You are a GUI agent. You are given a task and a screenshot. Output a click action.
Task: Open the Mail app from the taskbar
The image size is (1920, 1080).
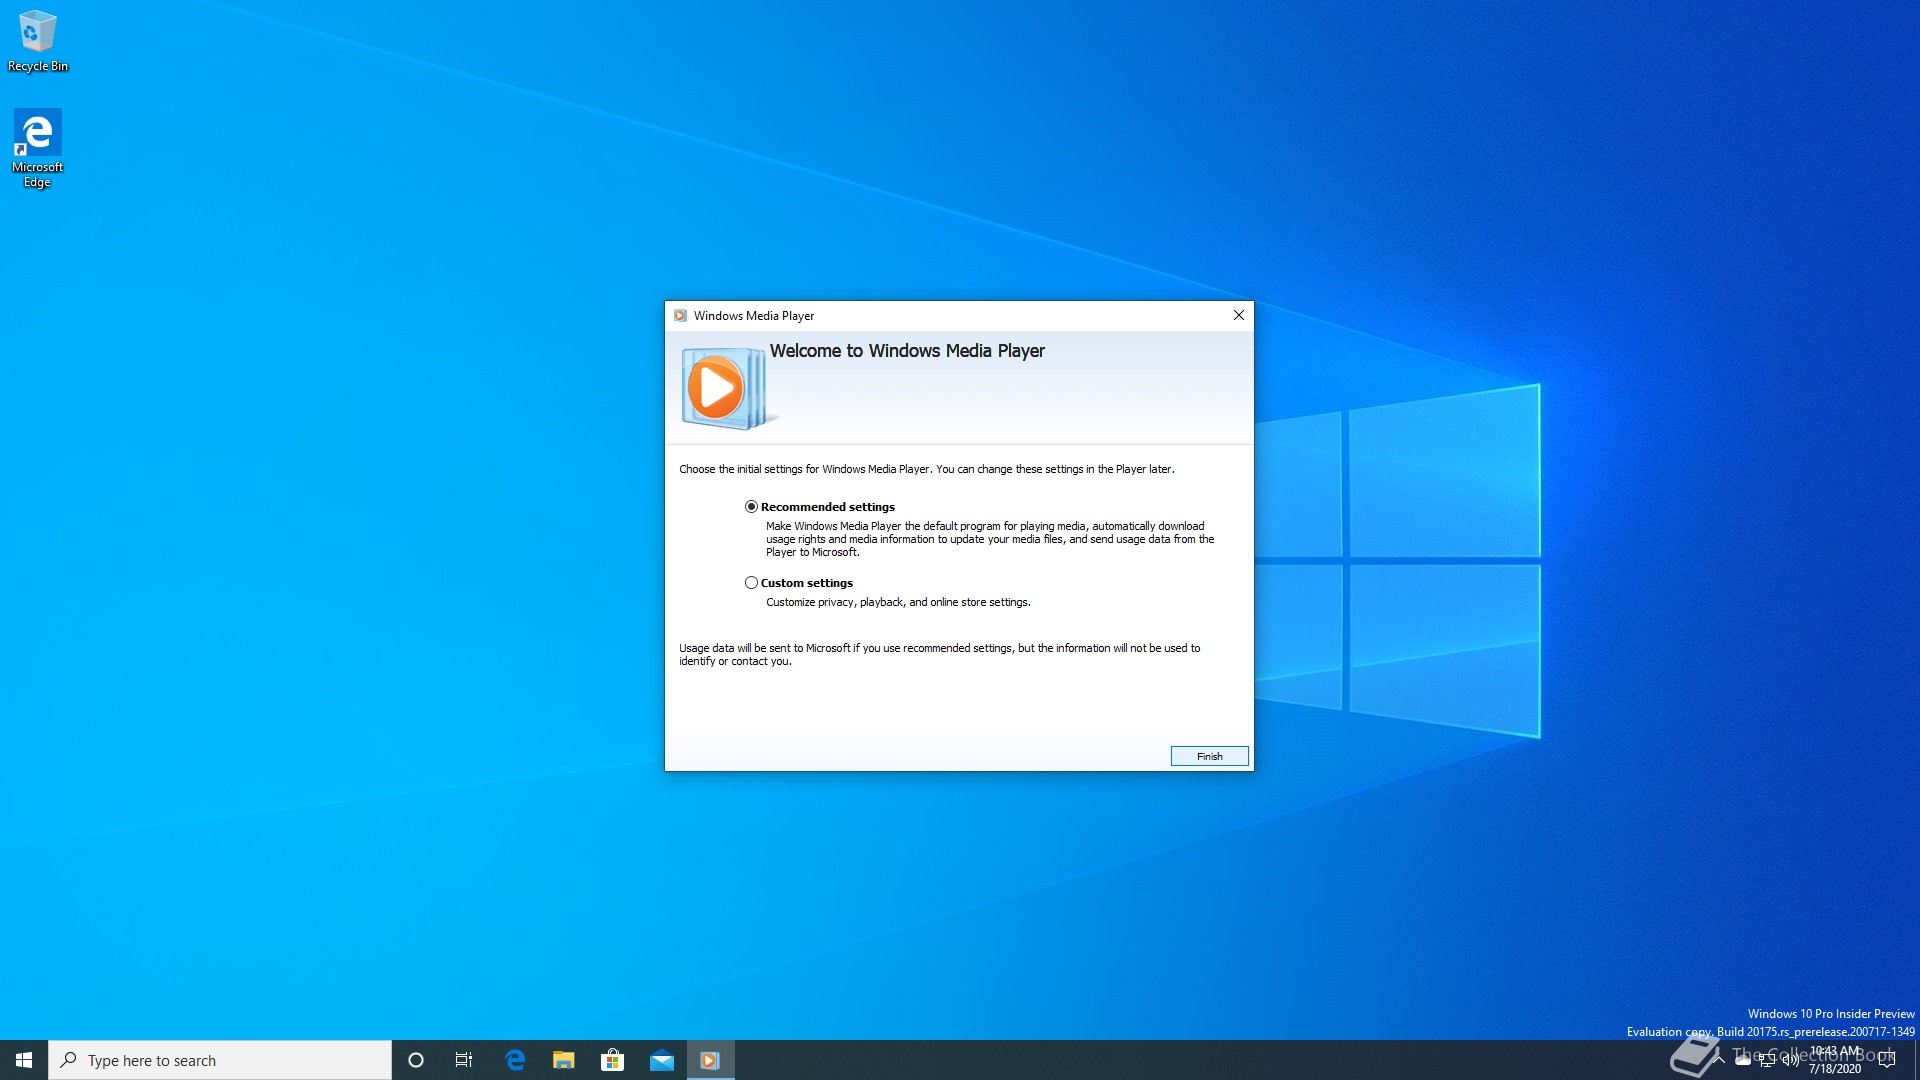pyautogui.click(x=661, y=1060)
